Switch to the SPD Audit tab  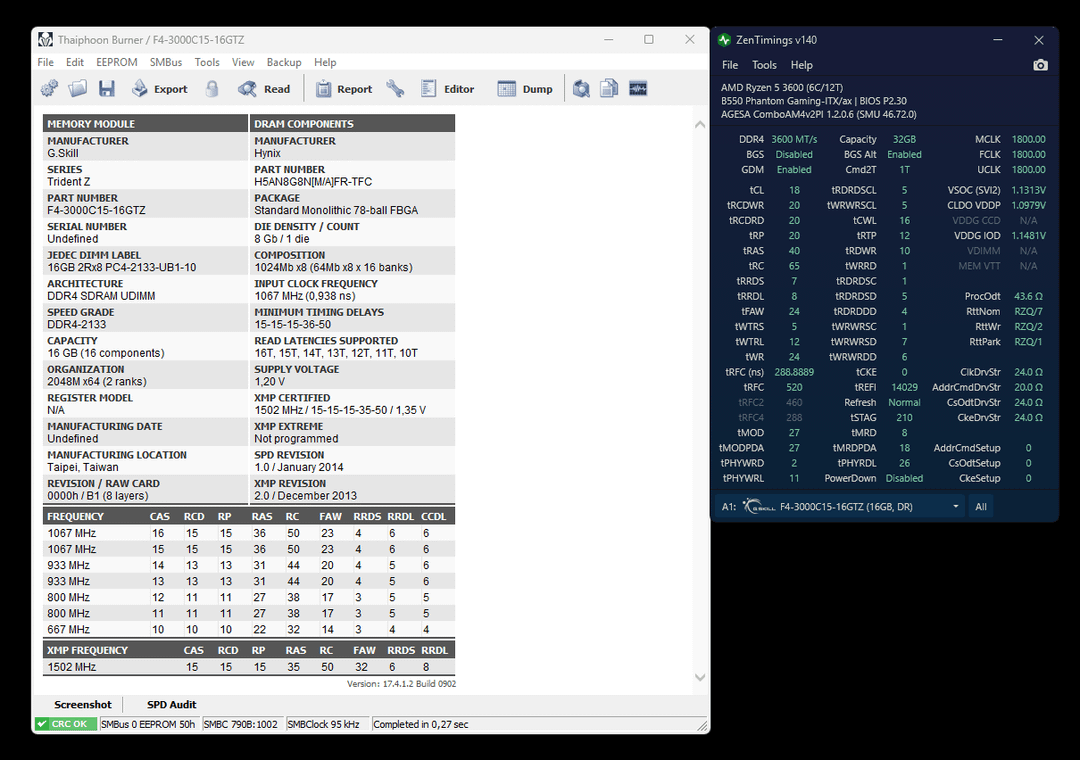tap(172, 704)
